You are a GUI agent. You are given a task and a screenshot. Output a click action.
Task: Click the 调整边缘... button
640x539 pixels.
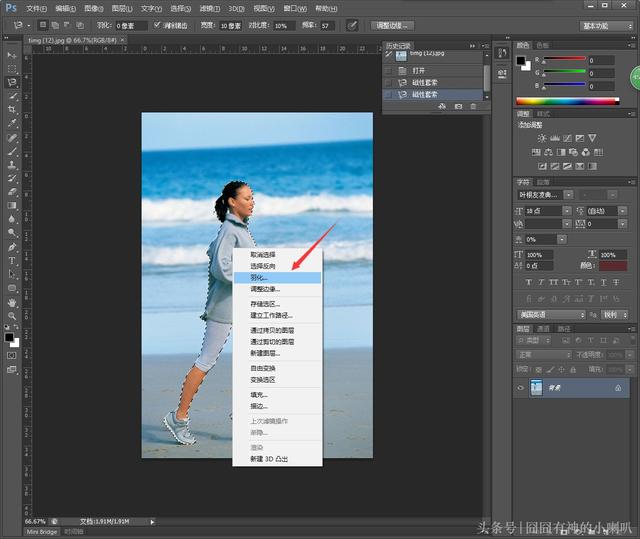click(392, 25)
